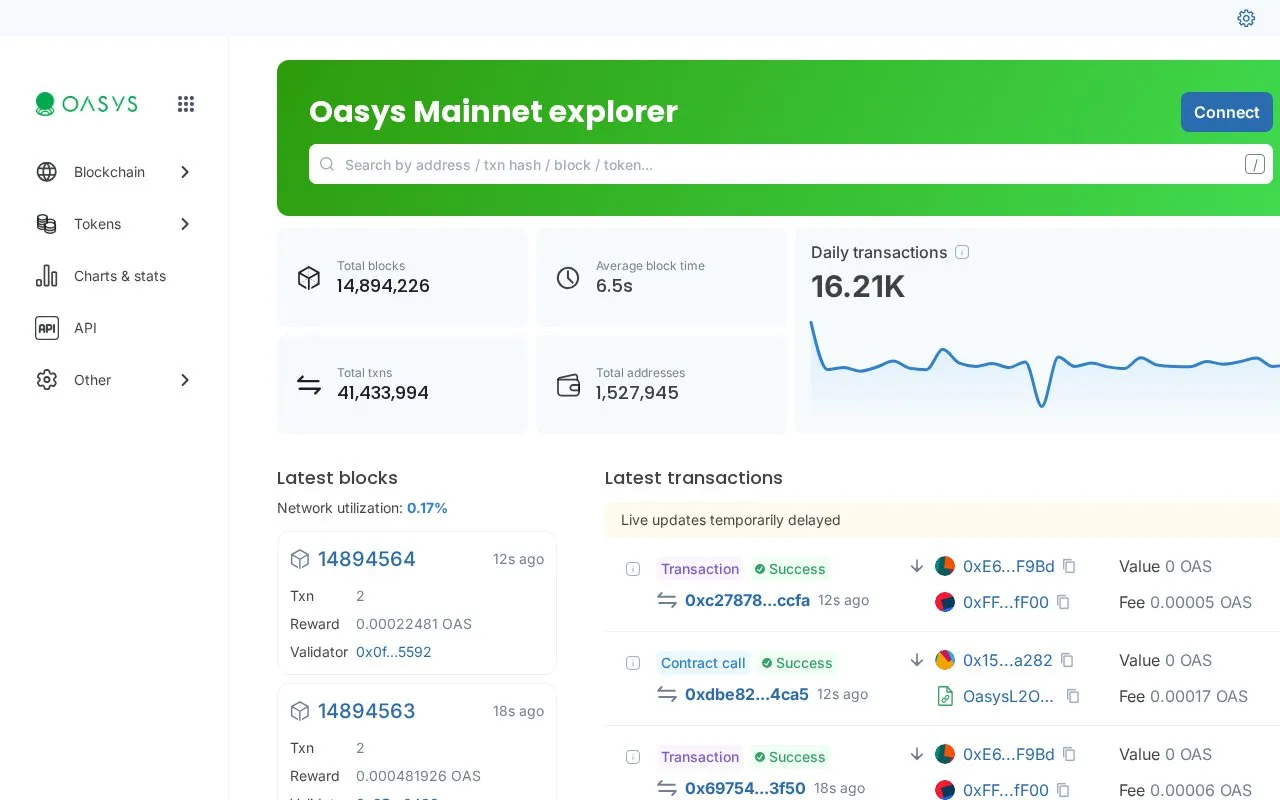The height and width of the screenshot is (800, 1280).
Task: Open the settings gear icon
Action: coord(1246,18)
